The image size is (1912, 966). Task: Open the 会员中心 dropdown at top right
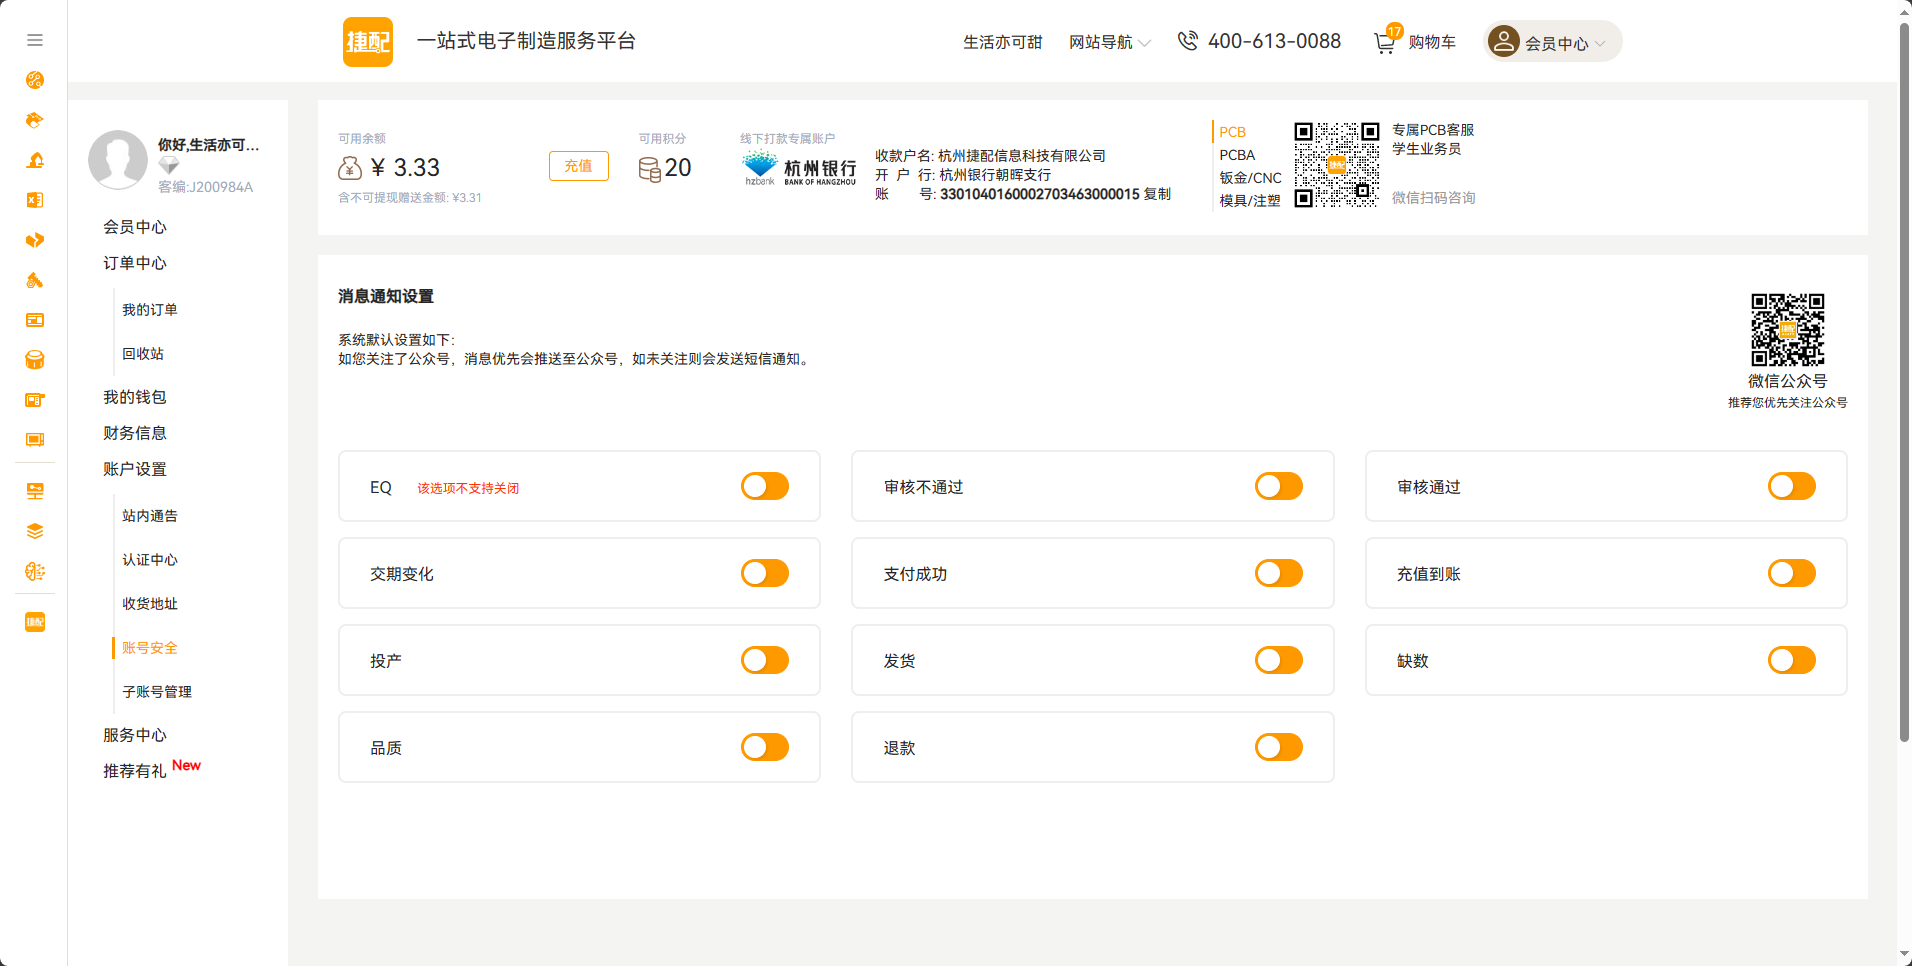1551,42
